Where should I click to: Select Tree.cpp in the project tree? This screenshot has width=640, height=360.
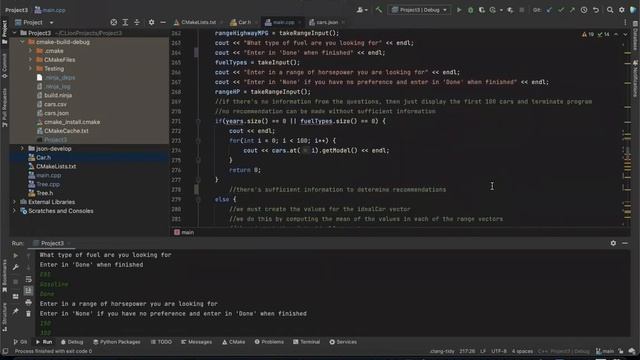click(48, 184)
